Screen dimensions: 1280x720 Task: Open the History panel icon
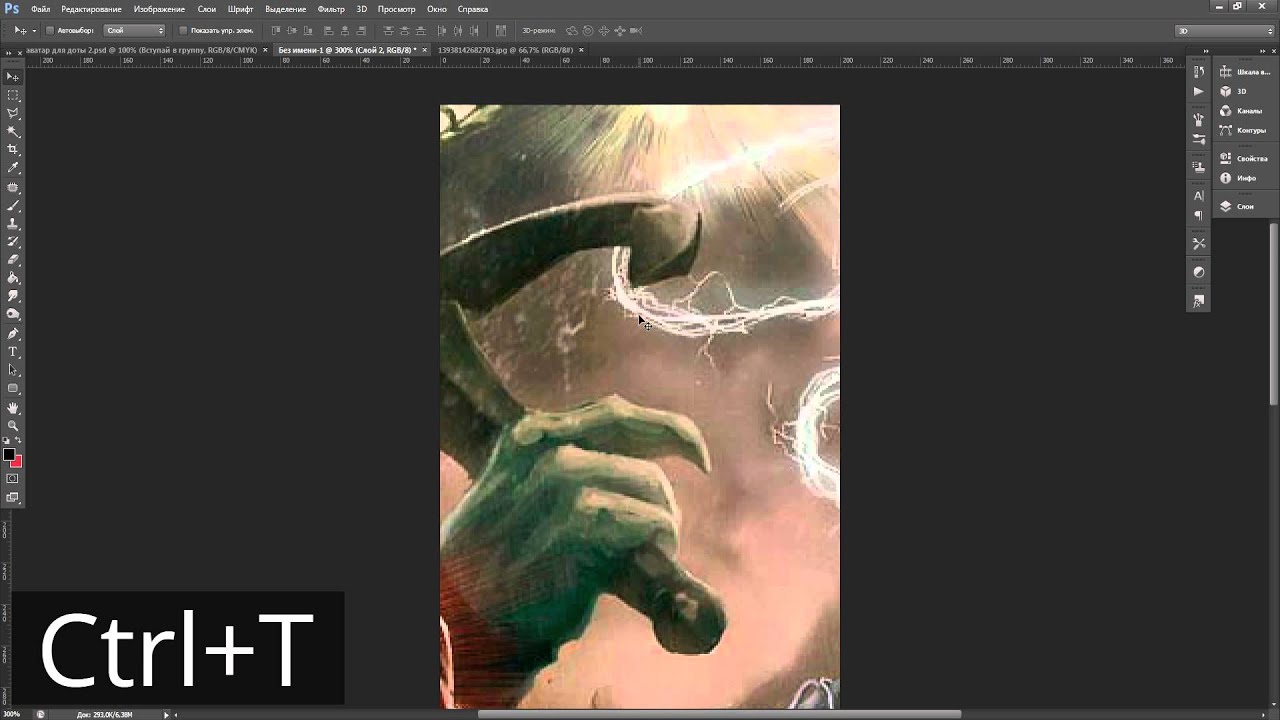point(1199,72)
